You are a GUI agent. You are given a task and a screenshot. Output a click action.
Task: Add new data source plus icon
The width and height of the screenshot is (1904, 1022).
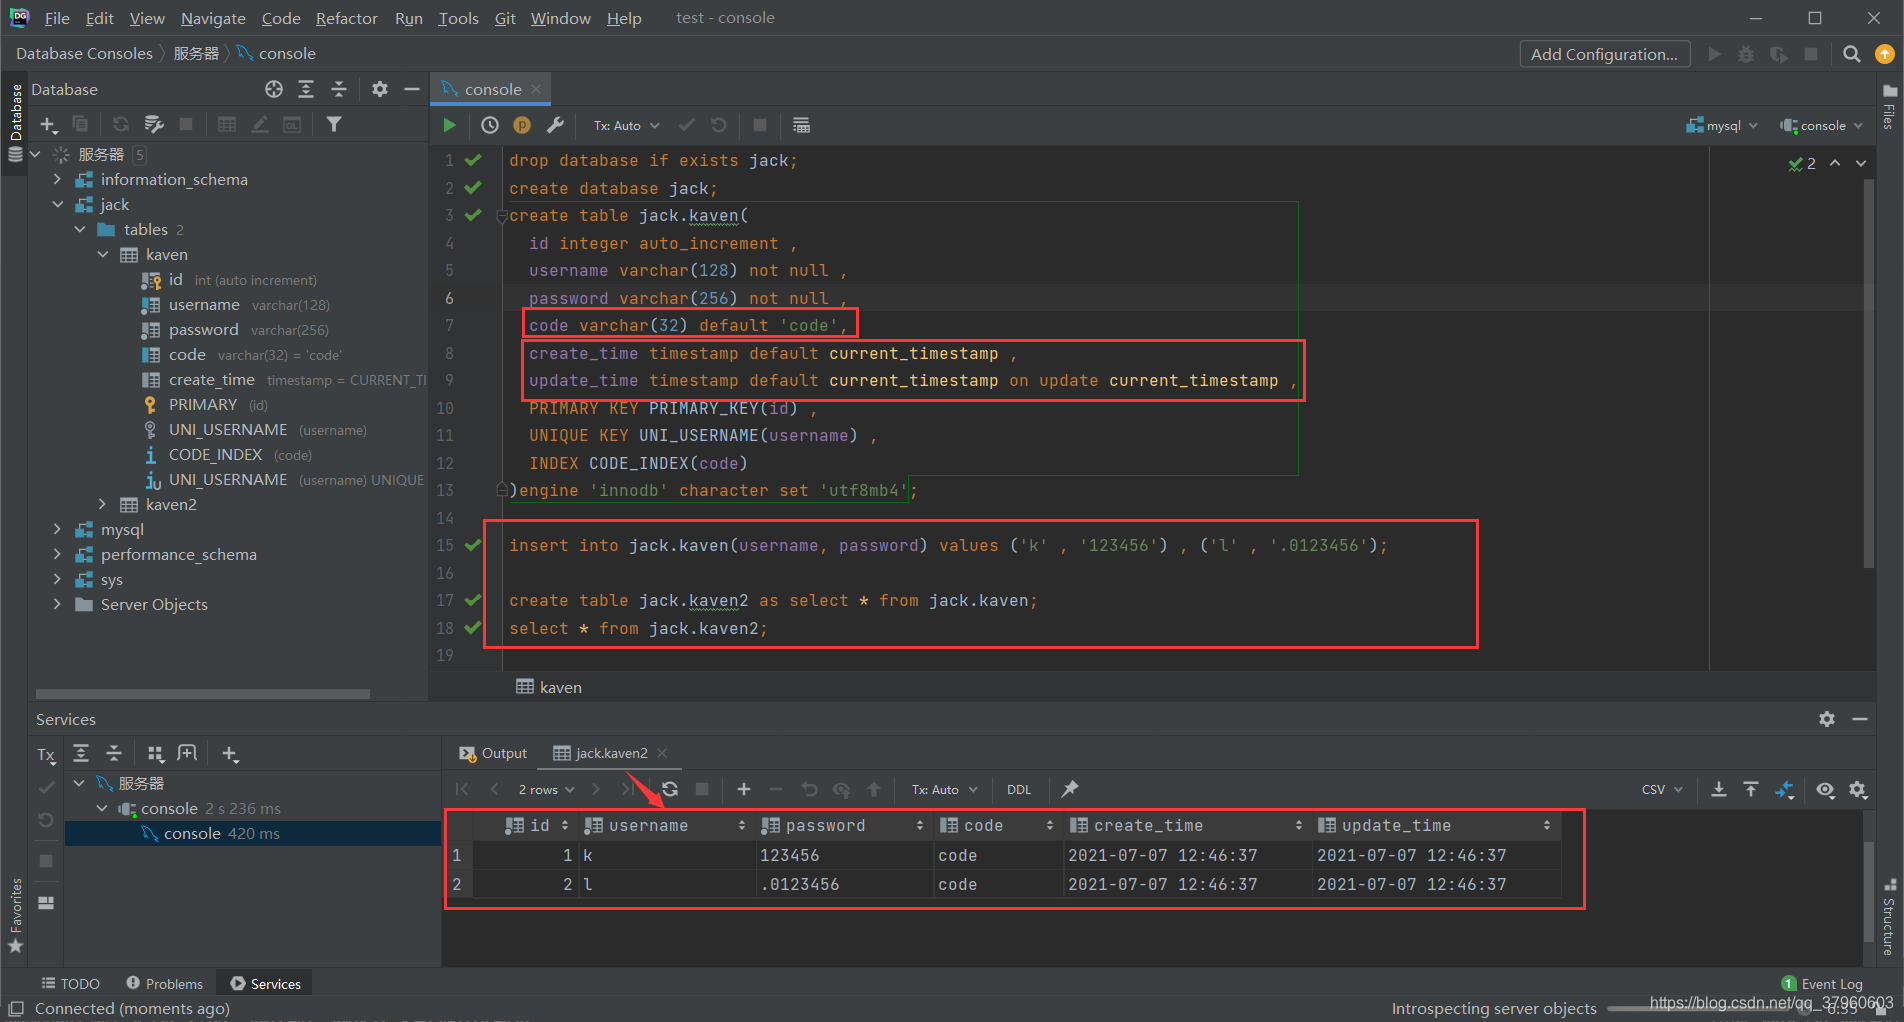click(48, 124)
